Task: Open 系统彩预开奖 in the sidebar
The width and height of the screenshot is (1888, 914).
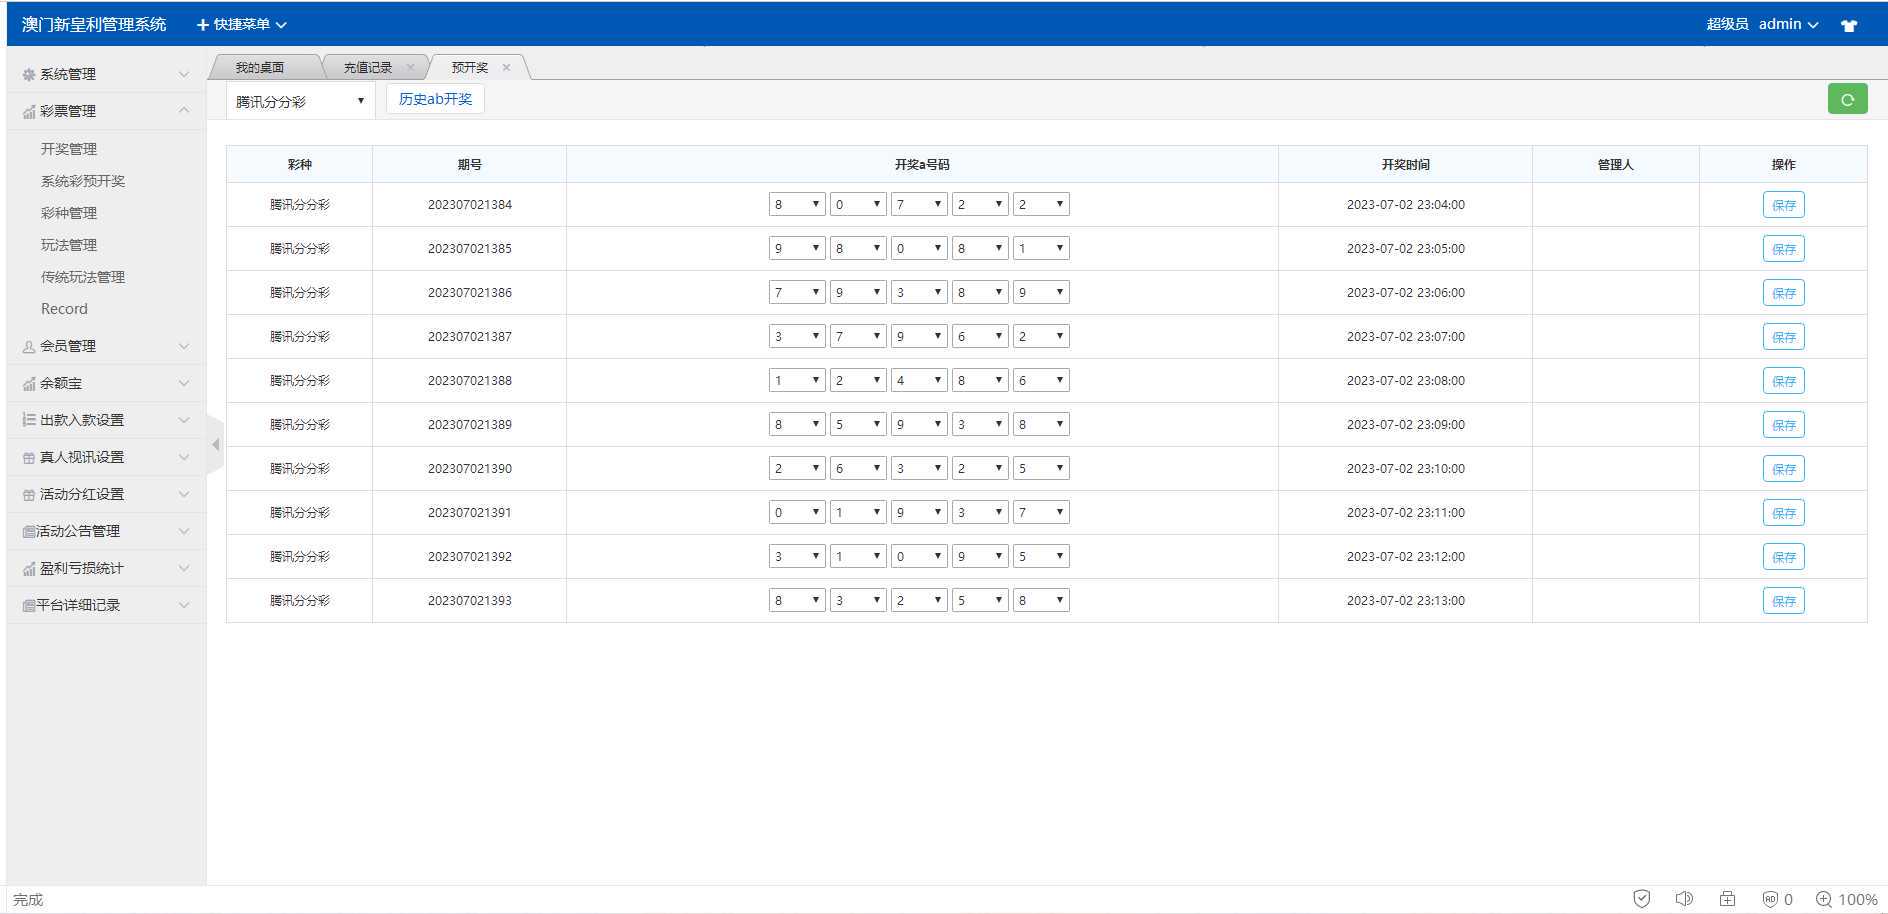Action: point(83,181)
